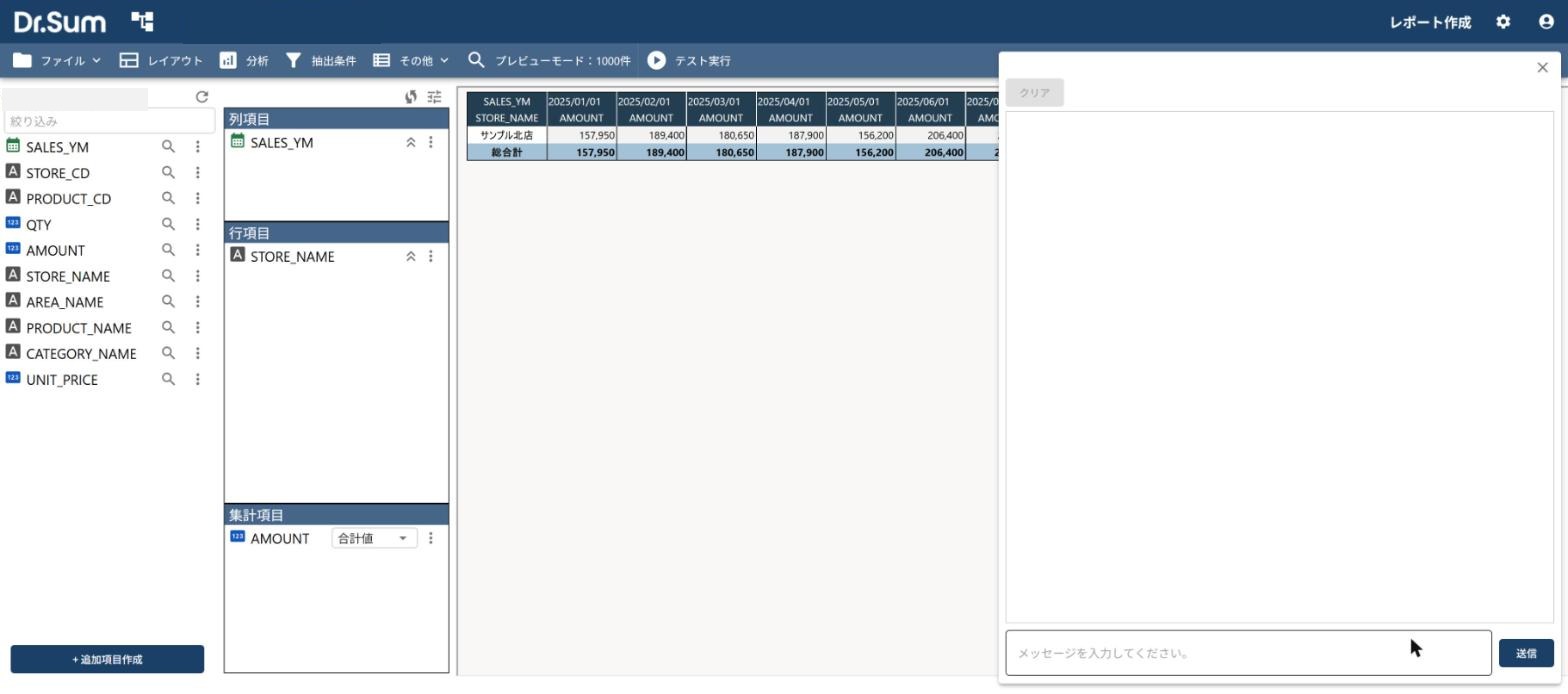Select the PRODUCT_NAME field in the list

click(78, 328)
